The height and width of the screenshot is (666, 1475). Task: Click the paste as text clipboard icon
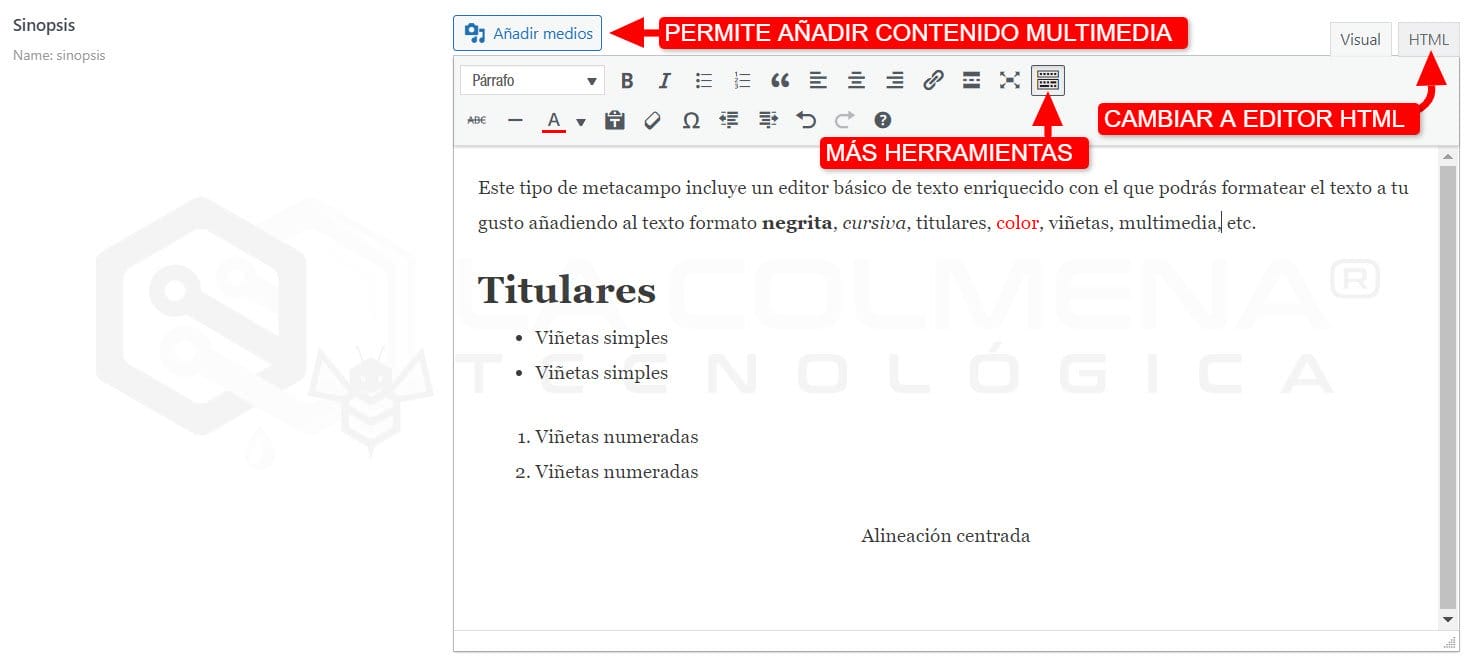[x=614, y=121]
